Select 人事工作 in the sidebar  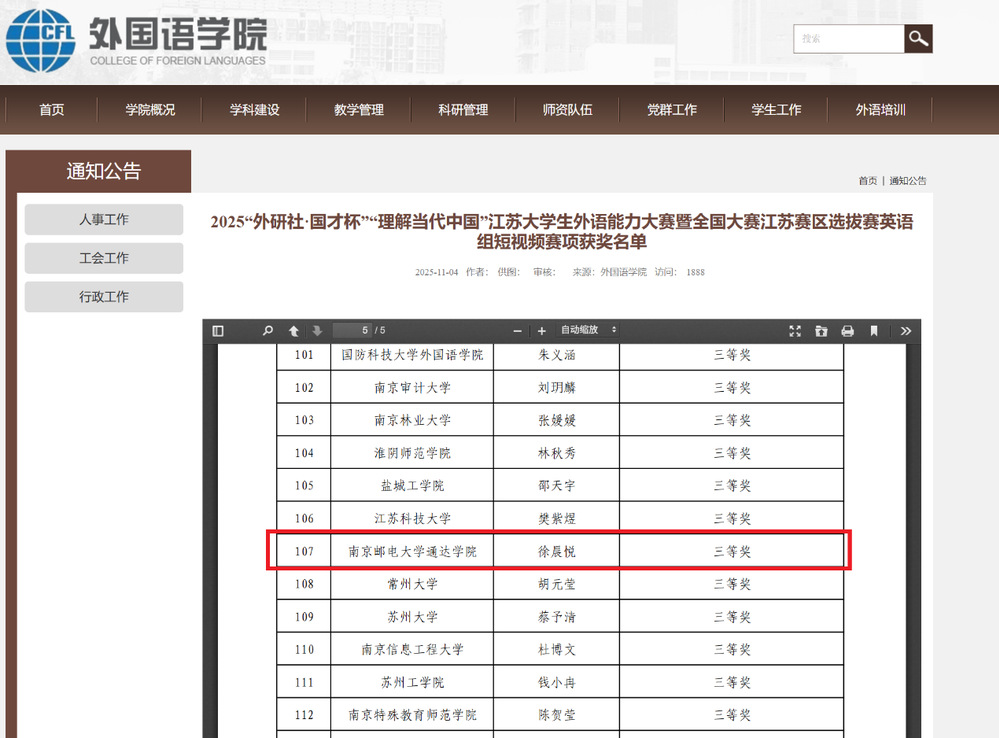tap(104, 220)
